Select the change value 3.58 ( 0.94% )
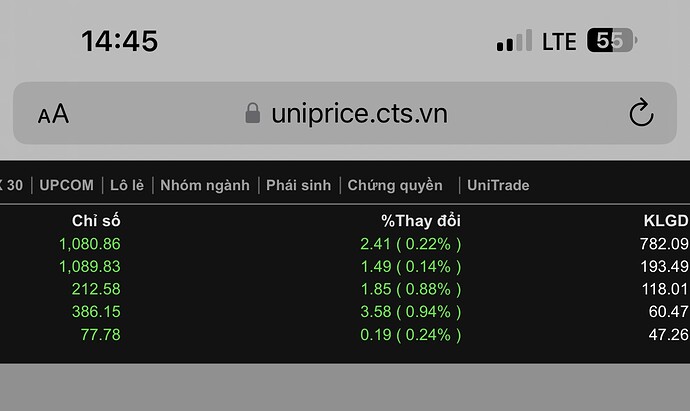The image size is (690, 411). coord(411,312)
